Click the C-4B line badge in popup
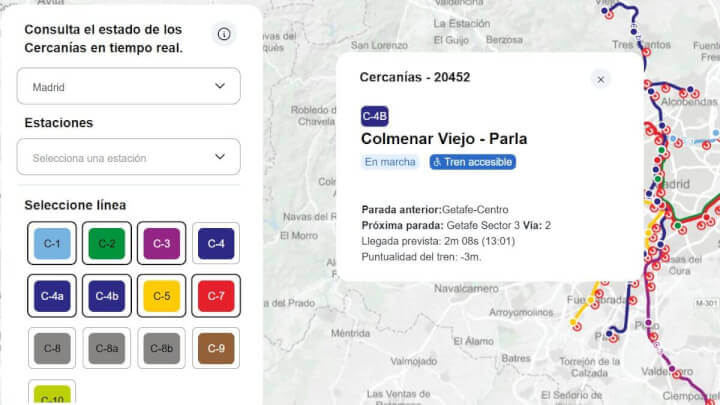Image resolution: width=720 pixels, height=405 pixels. pyautogui.click(x=375, y=116)
